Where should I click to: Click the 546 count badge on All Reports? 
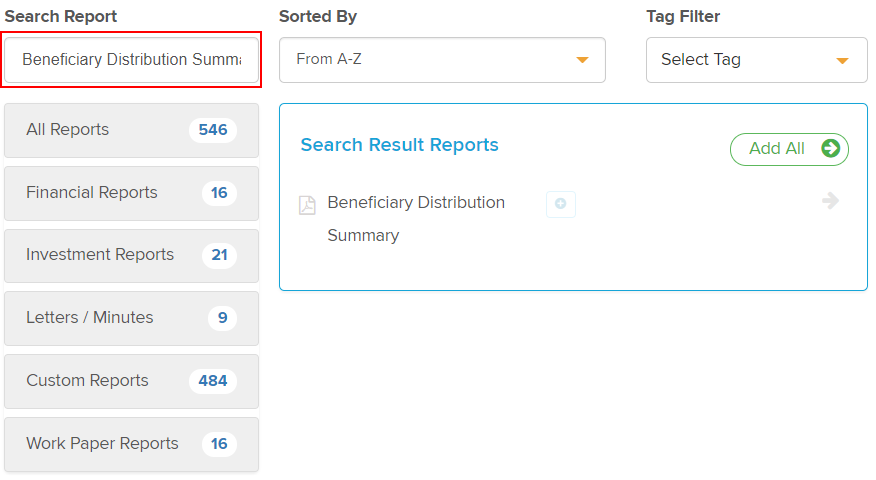(213, 130)
